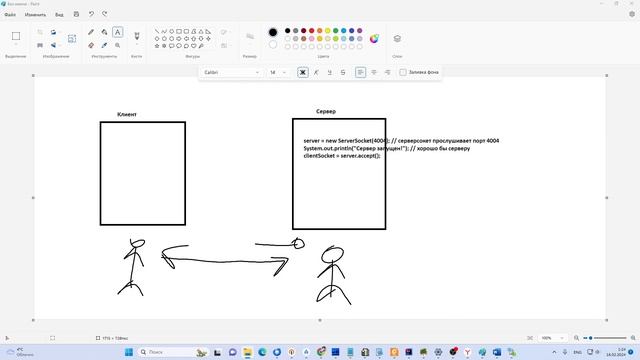Pick the Heart shape
Viewport: 640px width, 360px height.
pyautogui.click(x=193, y=46)
